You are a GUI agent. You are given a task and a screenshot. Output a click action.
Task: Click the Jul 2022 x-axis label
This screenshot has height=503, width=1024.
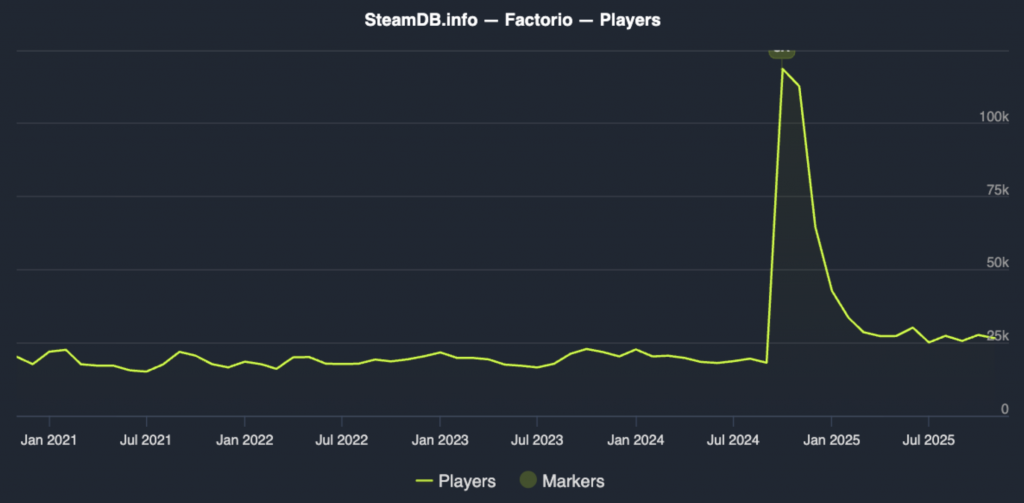point(341,439)
